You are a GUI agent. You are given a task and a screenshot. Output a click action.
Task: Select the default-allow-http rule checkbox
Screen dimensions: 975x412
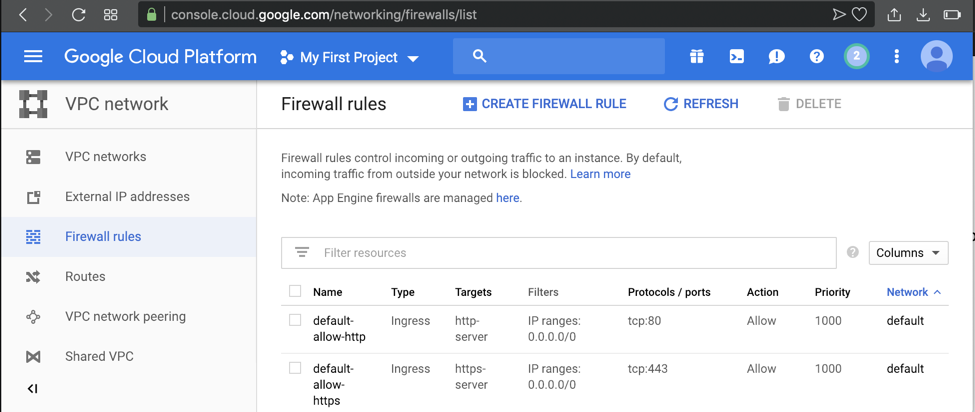(x=295, y=321)
